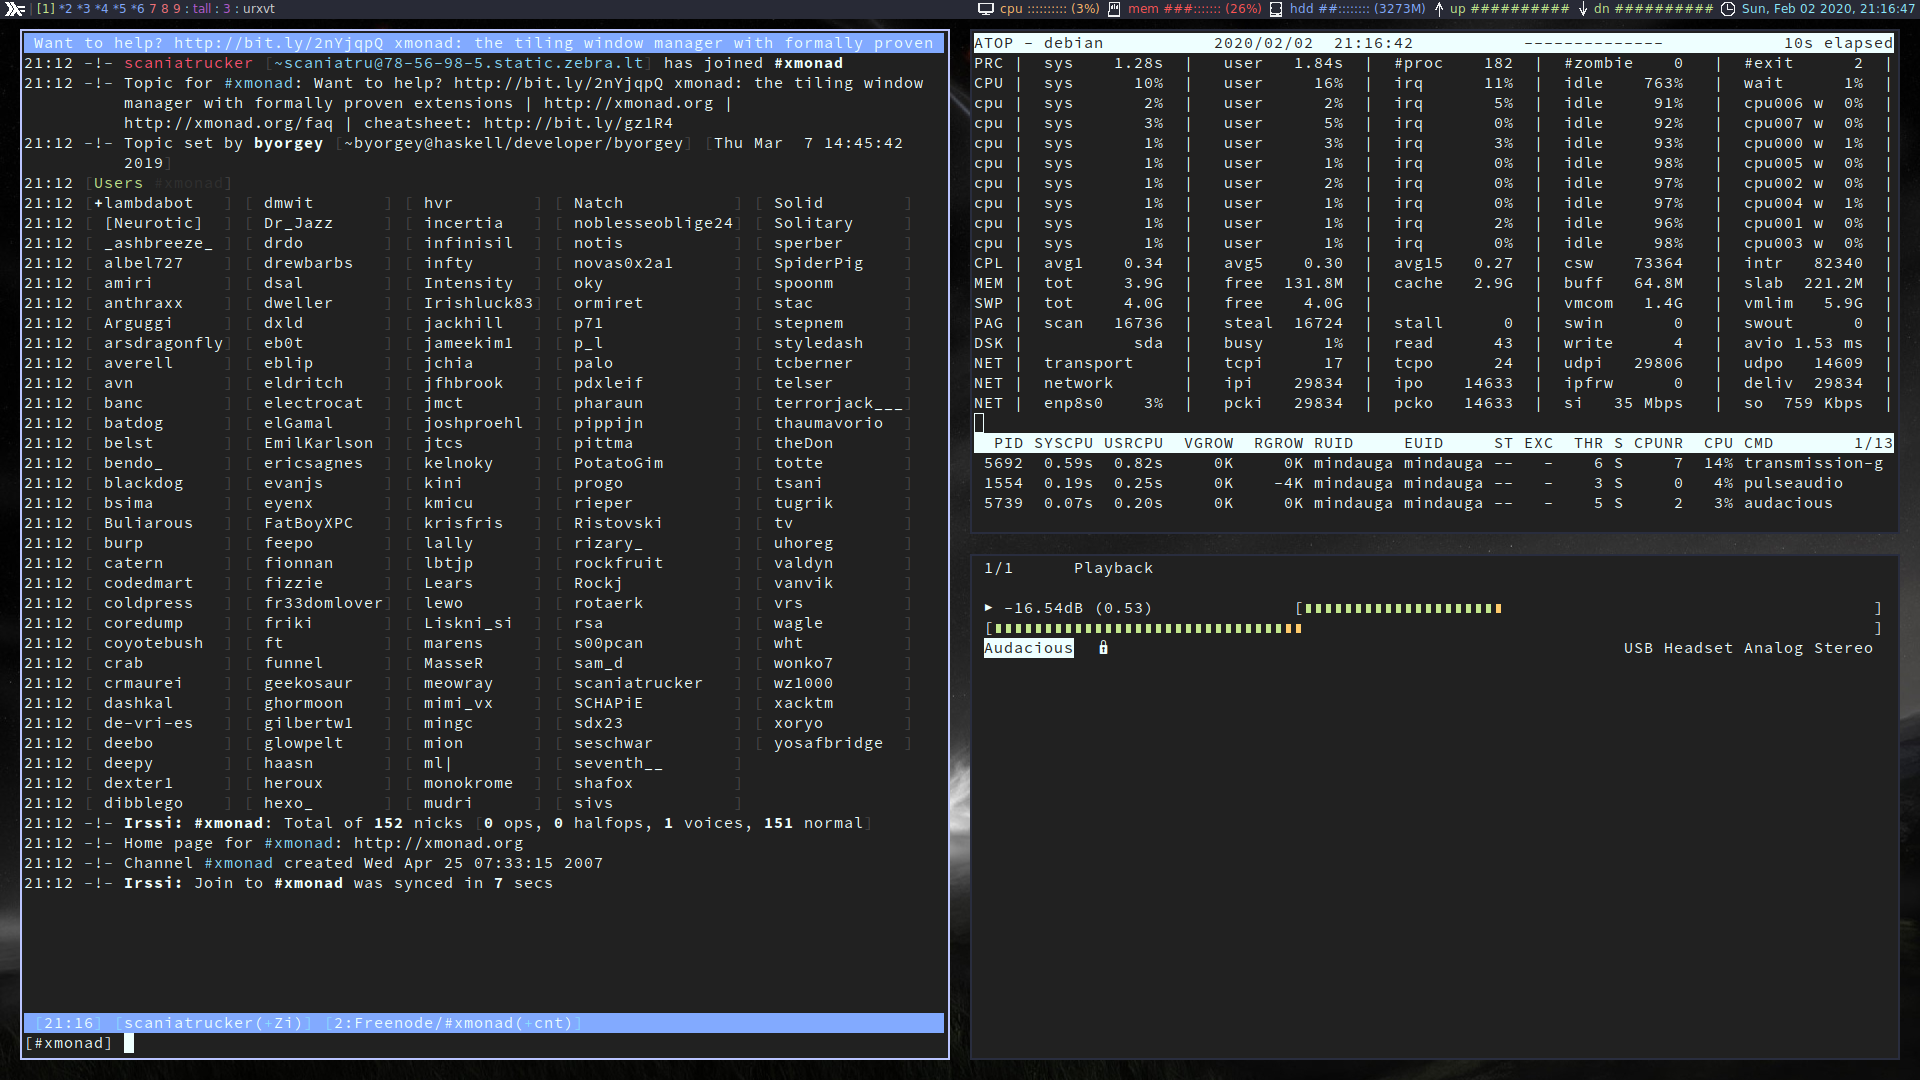Open the bit.ly/2nYjqpQ link in topic line
This screenshot has width=1920, height=1080.
point(558,83)
